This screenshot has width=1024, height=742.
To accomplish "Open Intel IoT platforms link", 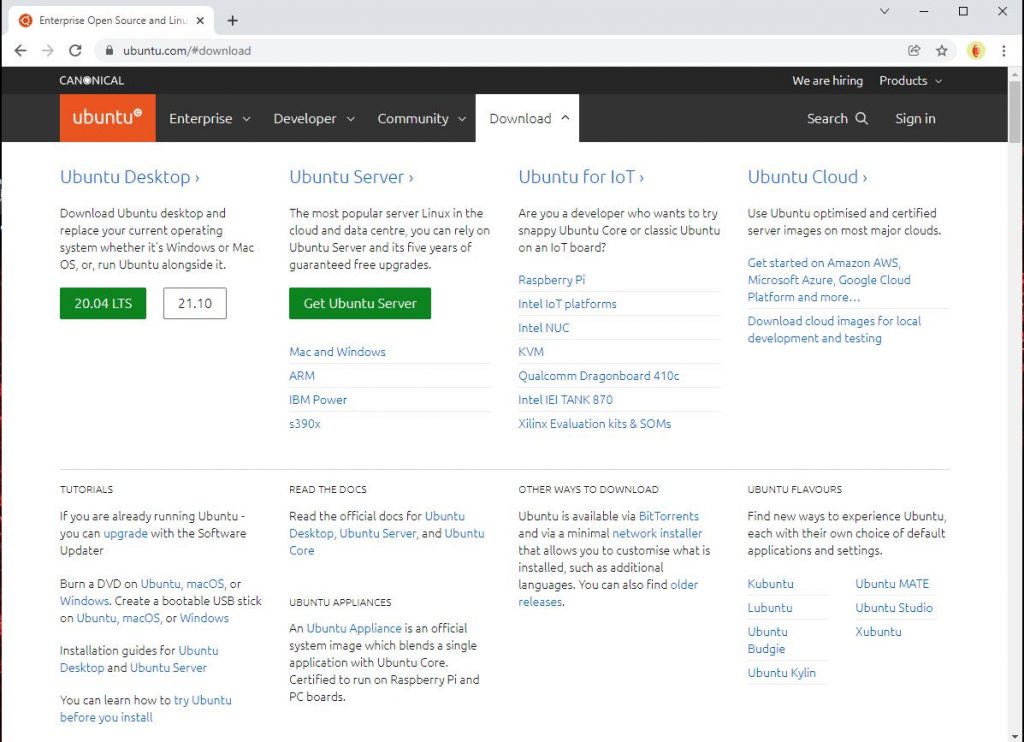I will pyautogui.click(x=568, y=304).
